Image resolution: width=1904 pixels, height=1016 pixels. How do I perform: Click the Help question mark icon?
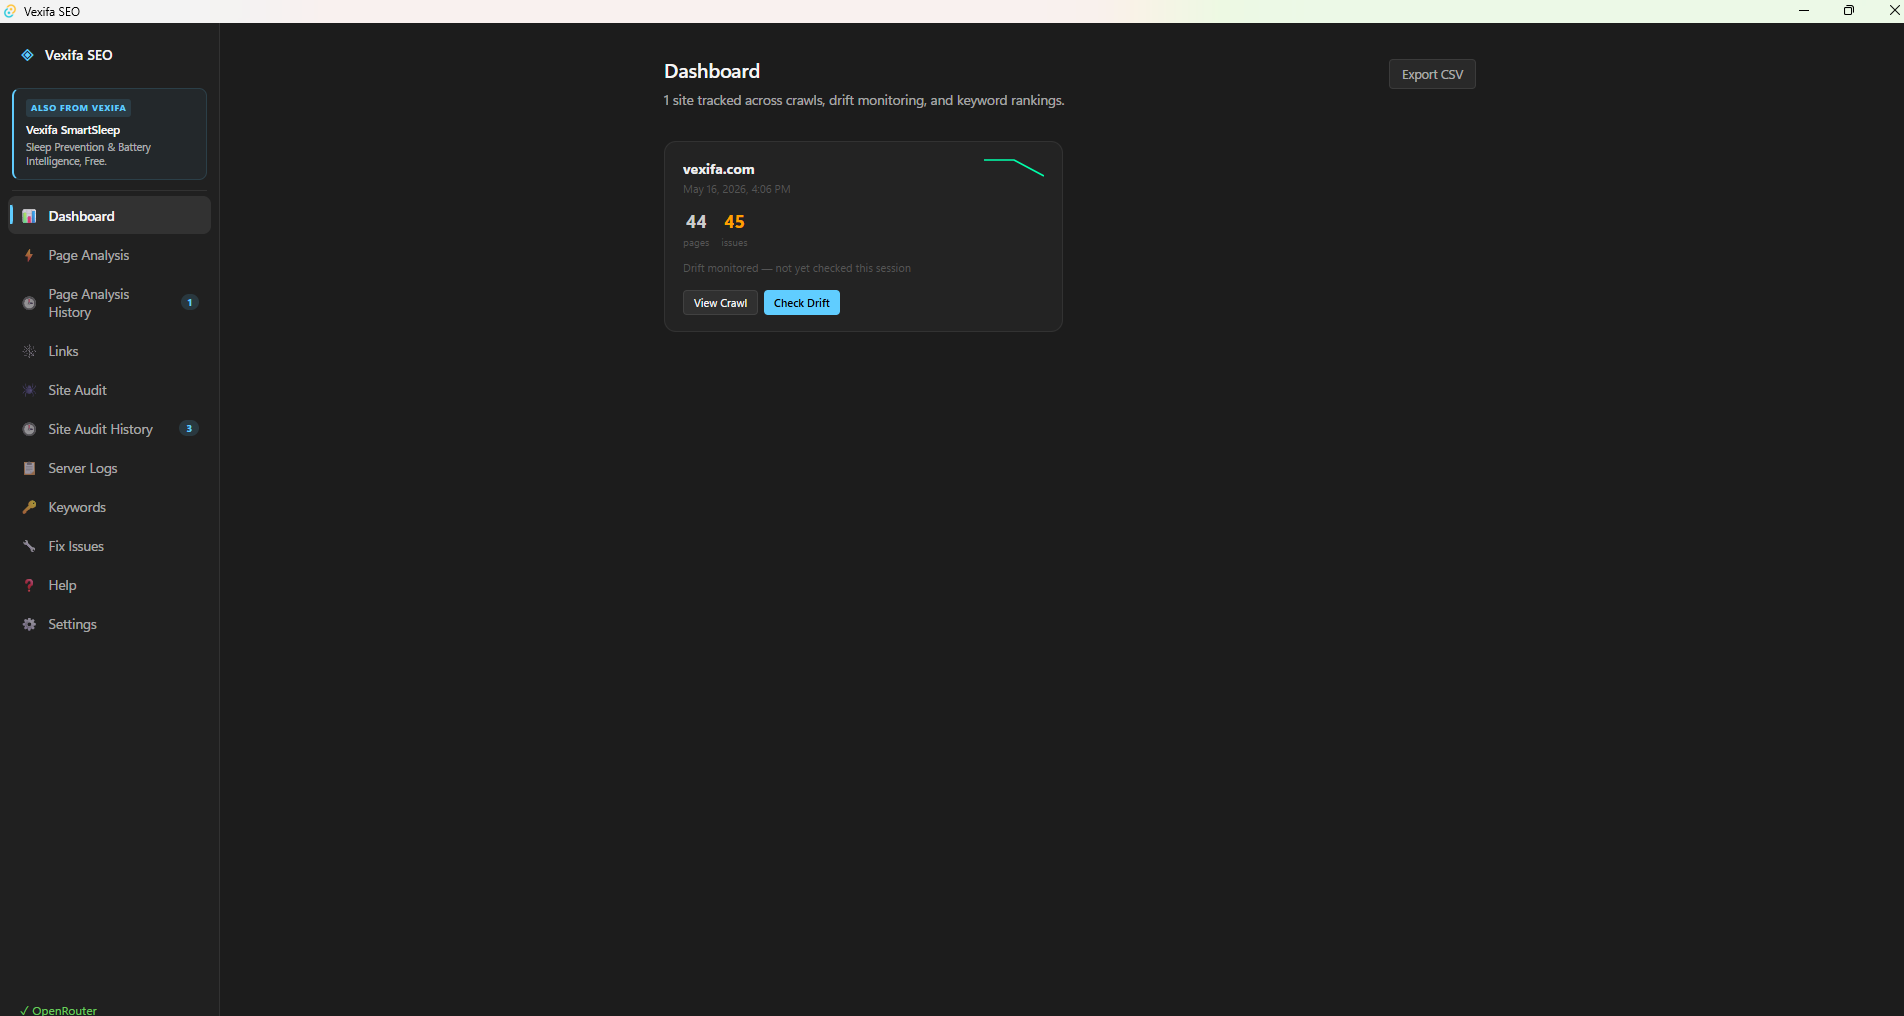29,585
